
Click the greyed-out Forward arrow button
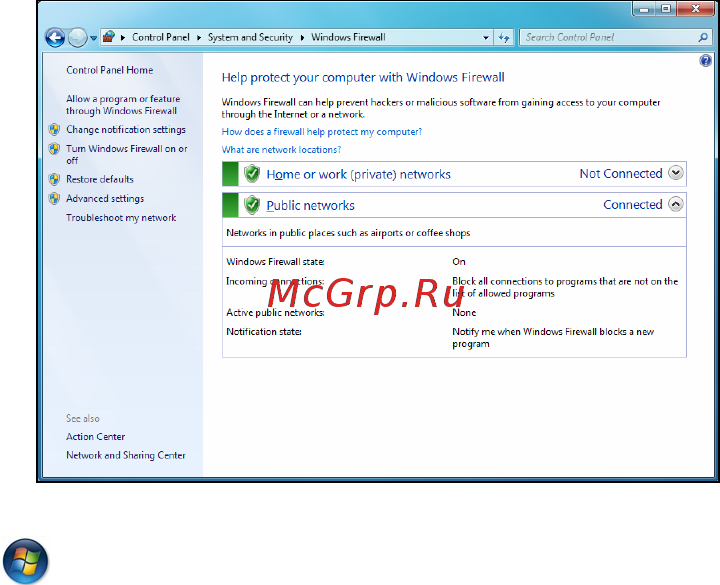tap(78, 38)
